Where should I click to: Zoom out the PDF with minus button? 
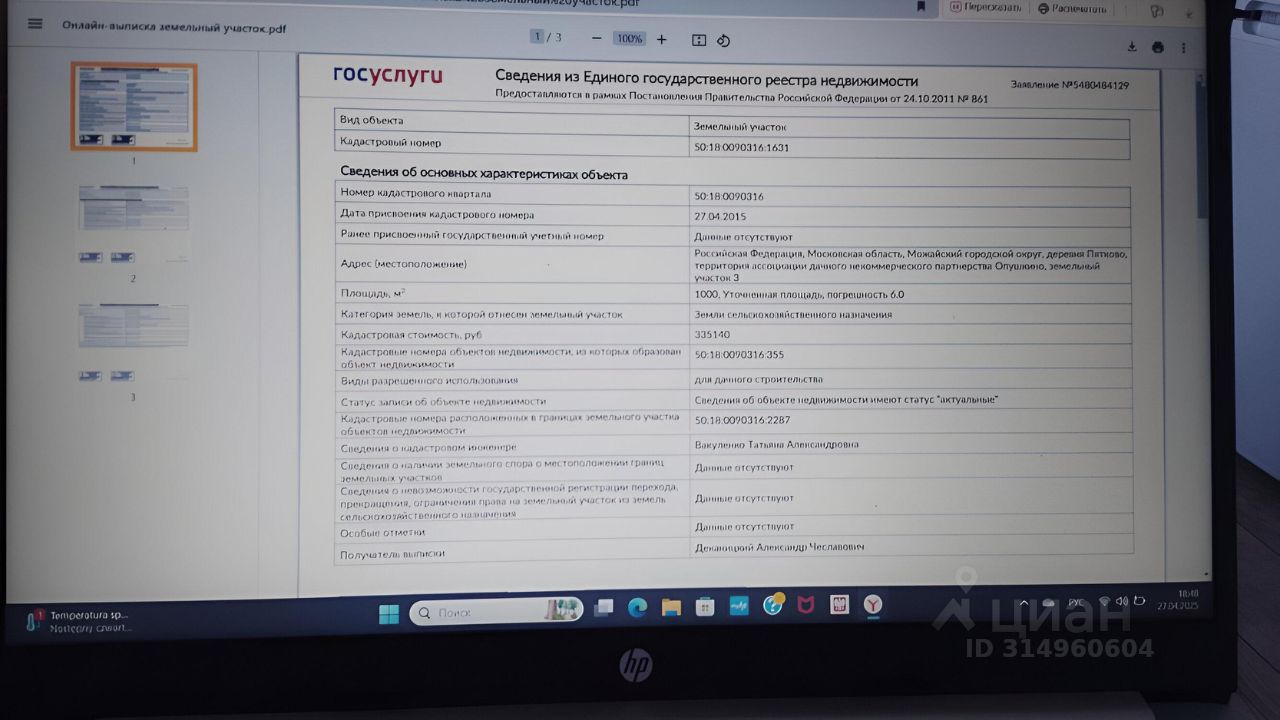coord(597,39)
